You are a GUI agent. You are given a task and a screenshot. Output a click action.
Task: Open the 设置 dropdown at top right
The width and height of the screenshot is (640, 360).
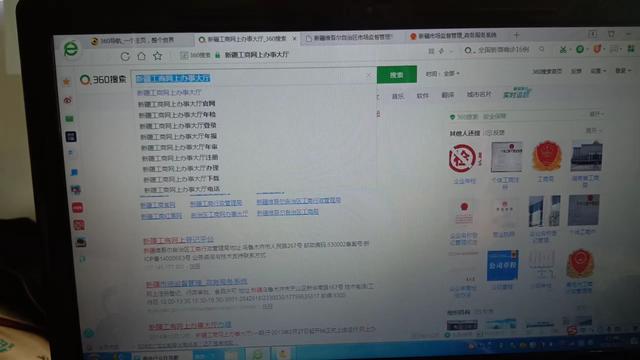[598, 71]
